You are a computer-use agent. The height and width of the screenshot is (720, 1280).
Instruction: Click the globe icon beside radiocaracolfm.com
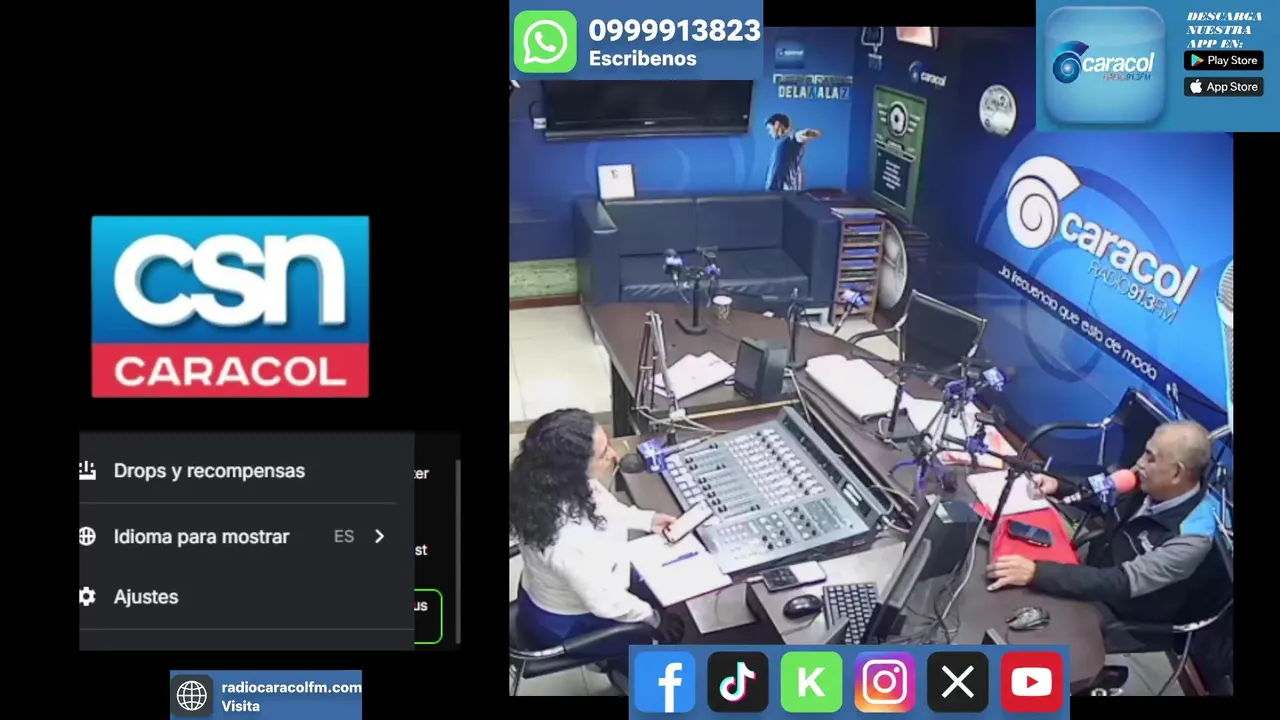click(x=192, y=695)
